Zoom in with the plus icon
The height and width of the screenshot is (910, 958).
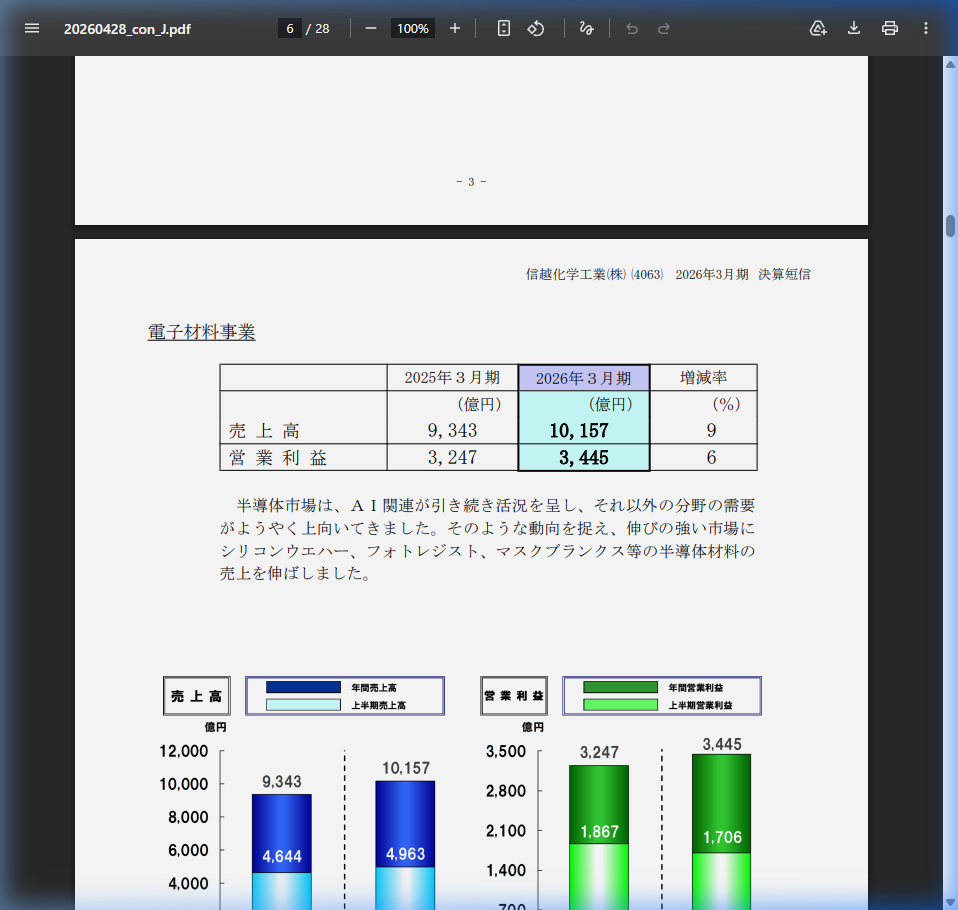pos(455,29)
